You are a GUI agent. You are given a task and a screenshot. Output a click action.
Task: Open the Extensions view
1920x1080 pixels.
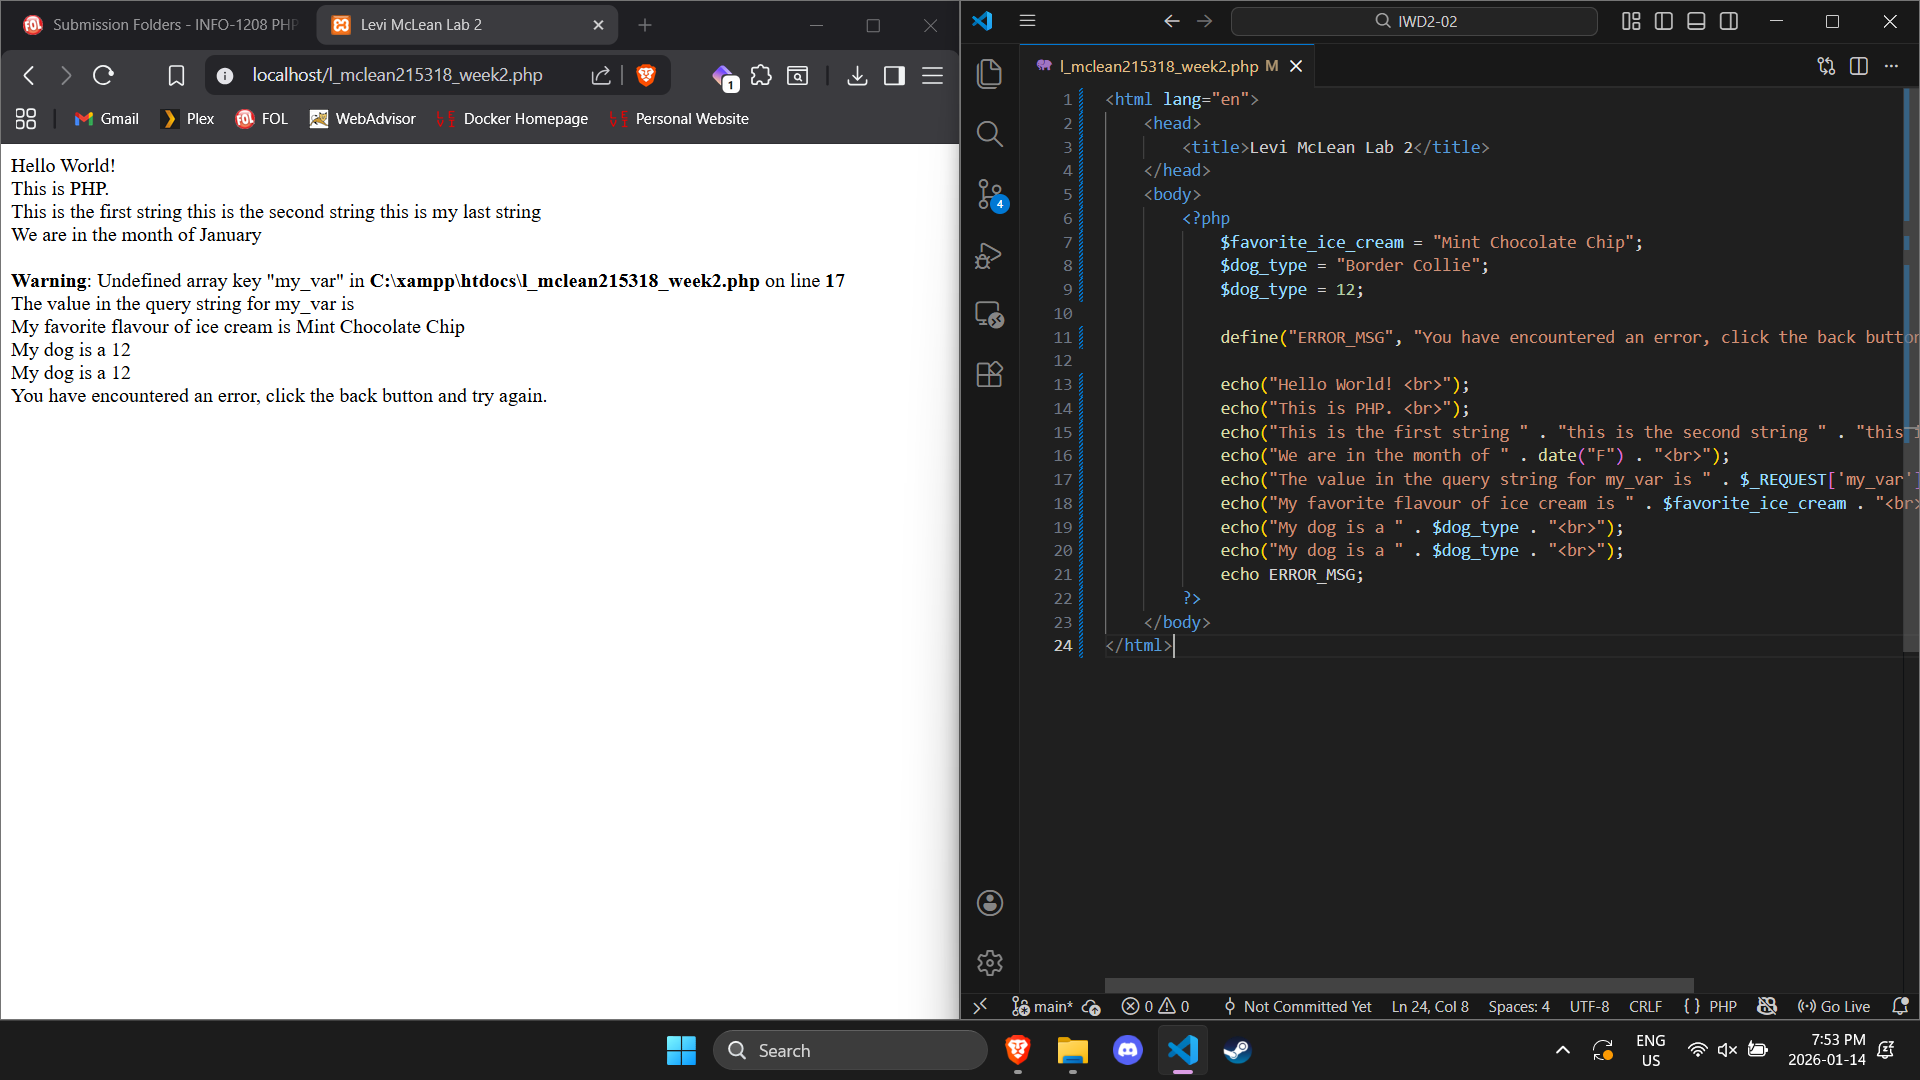989,375
